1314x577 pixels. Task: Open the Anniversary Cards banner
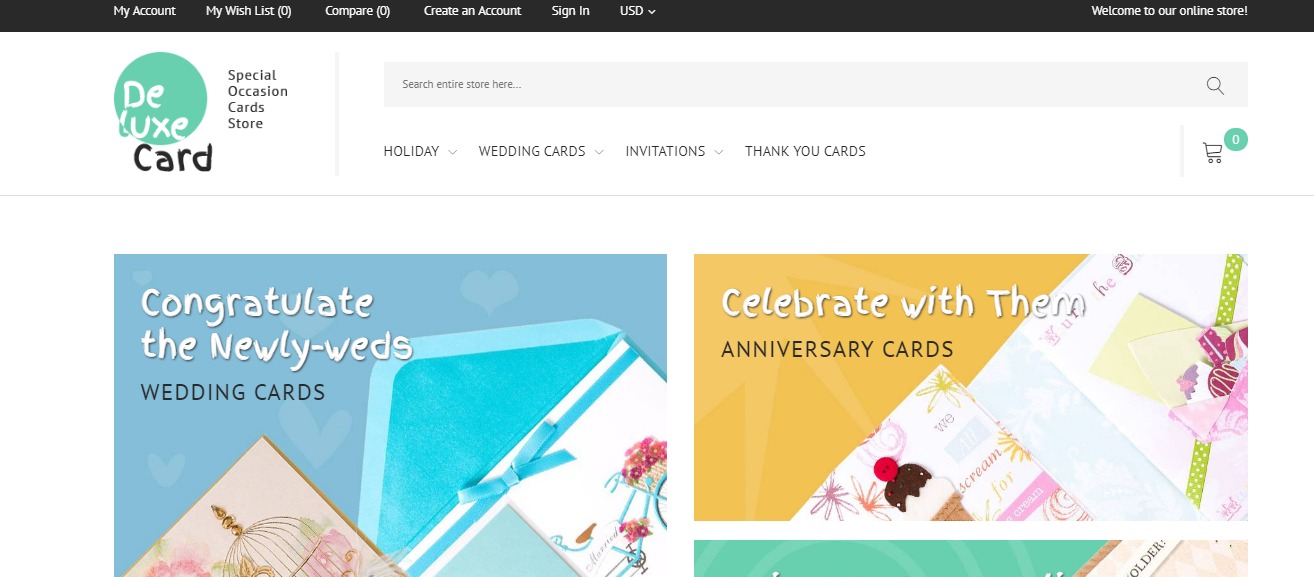971,387
